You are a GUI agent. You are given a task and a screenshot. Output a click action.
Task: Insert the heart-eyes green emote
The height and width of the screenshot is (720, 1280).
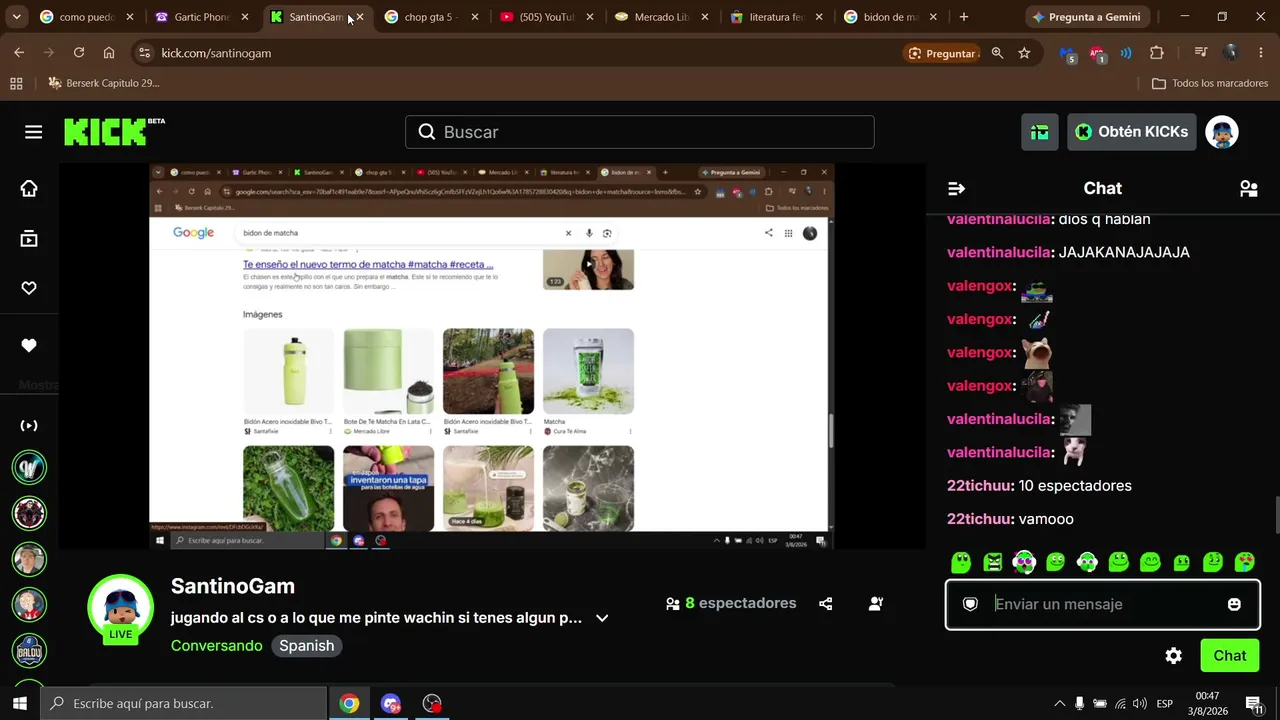point(1245,562)
